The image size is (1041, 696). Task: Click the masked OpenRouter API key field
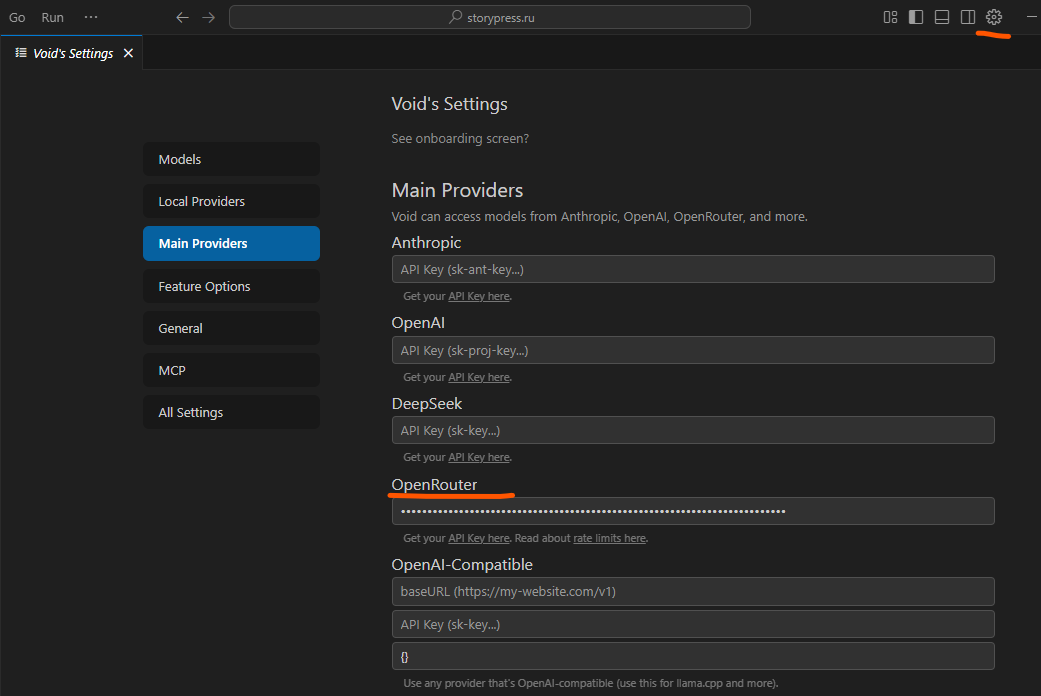tap(693, 511)
